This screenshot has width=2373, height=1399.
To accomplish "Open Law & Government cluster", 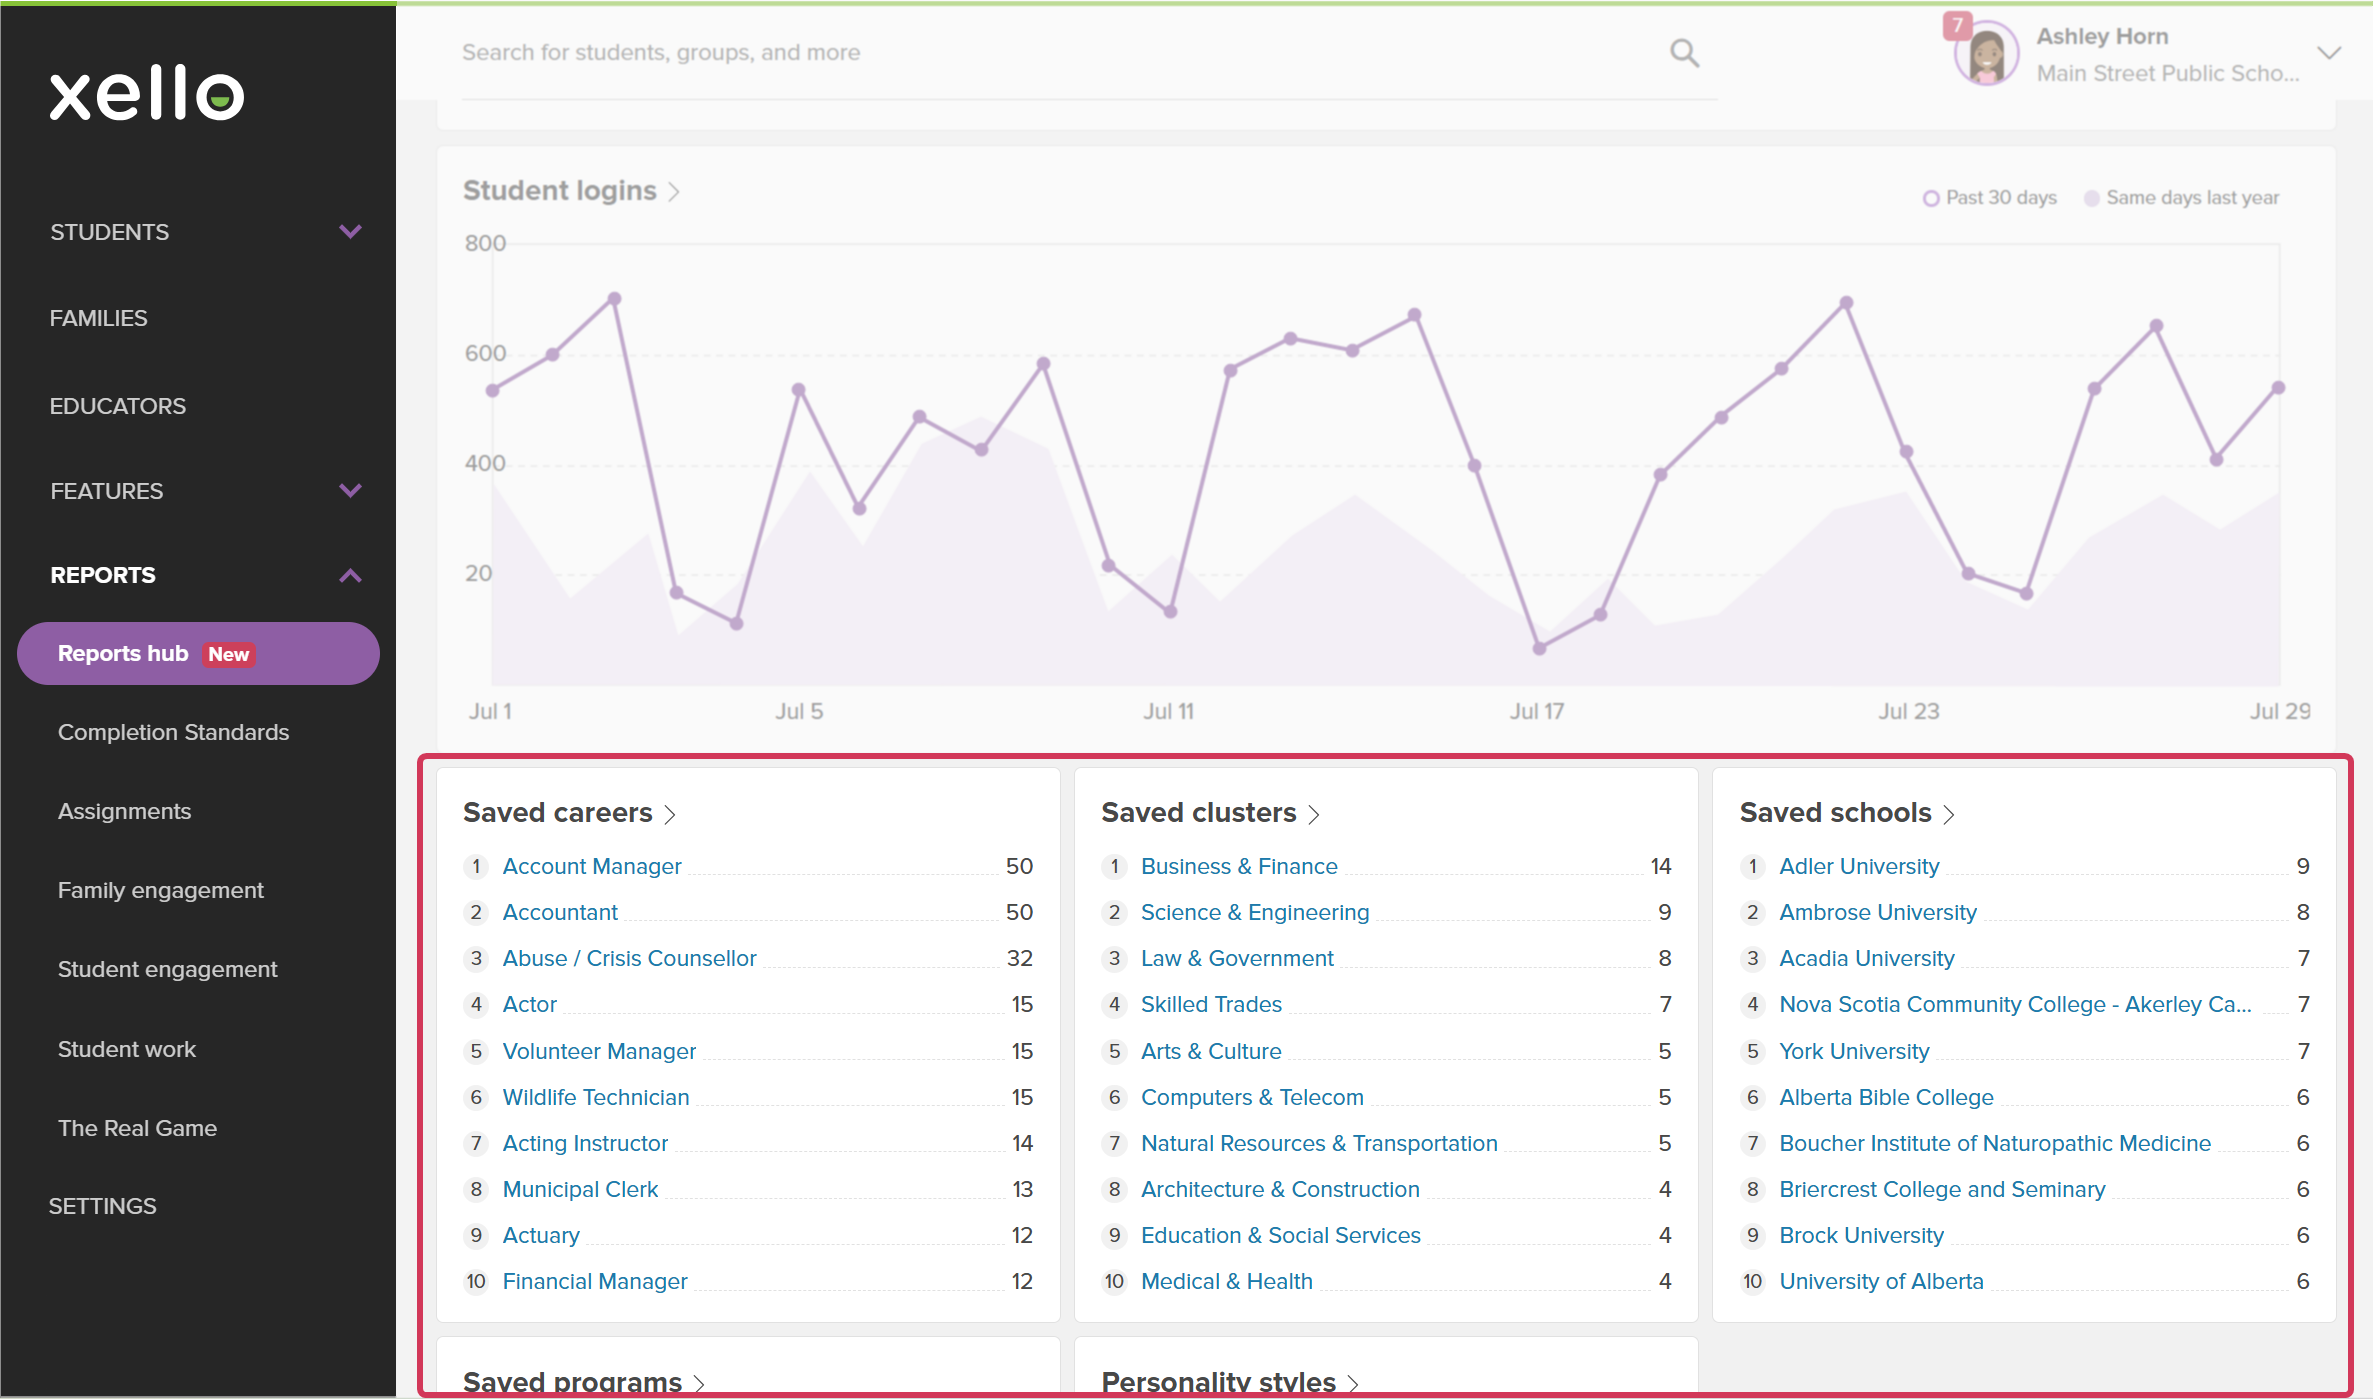I will click(x=1237, y=958).
